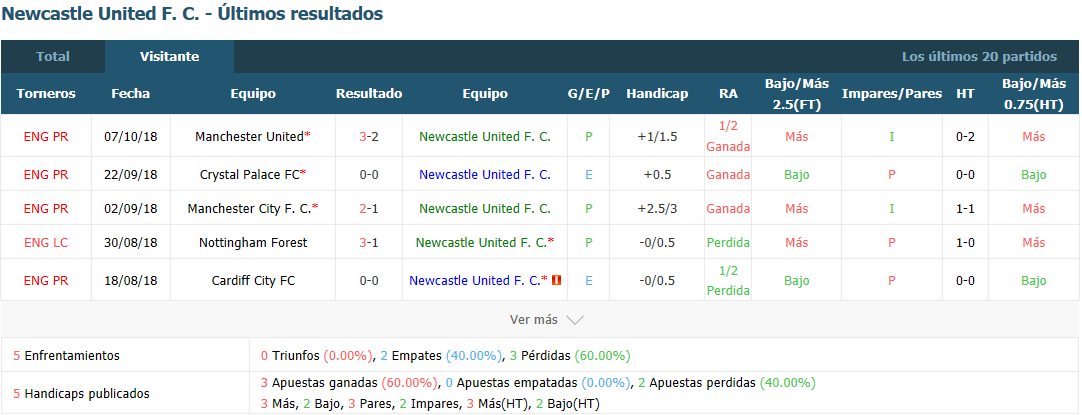Screen dimensions: 1082x415
Task: Switch to the Total tab
Action: tap(53, 57)
